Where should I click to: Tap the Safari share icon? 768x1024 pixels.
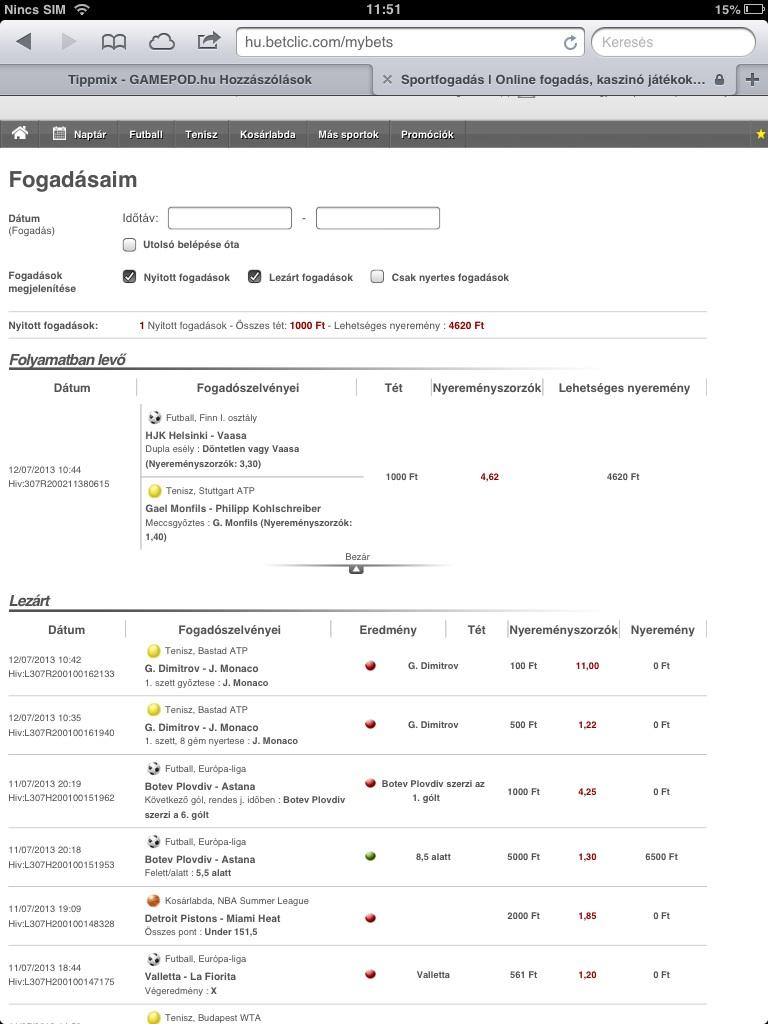pyautogui.click(x=208, y=41)
